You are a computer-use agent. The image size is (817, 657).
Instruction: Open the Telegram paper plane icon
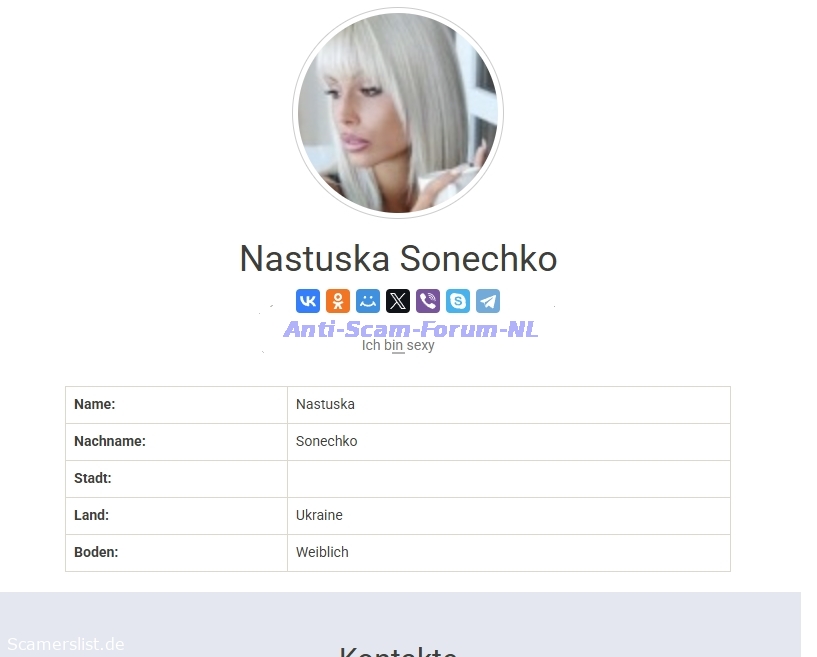(x=488, y=301)
